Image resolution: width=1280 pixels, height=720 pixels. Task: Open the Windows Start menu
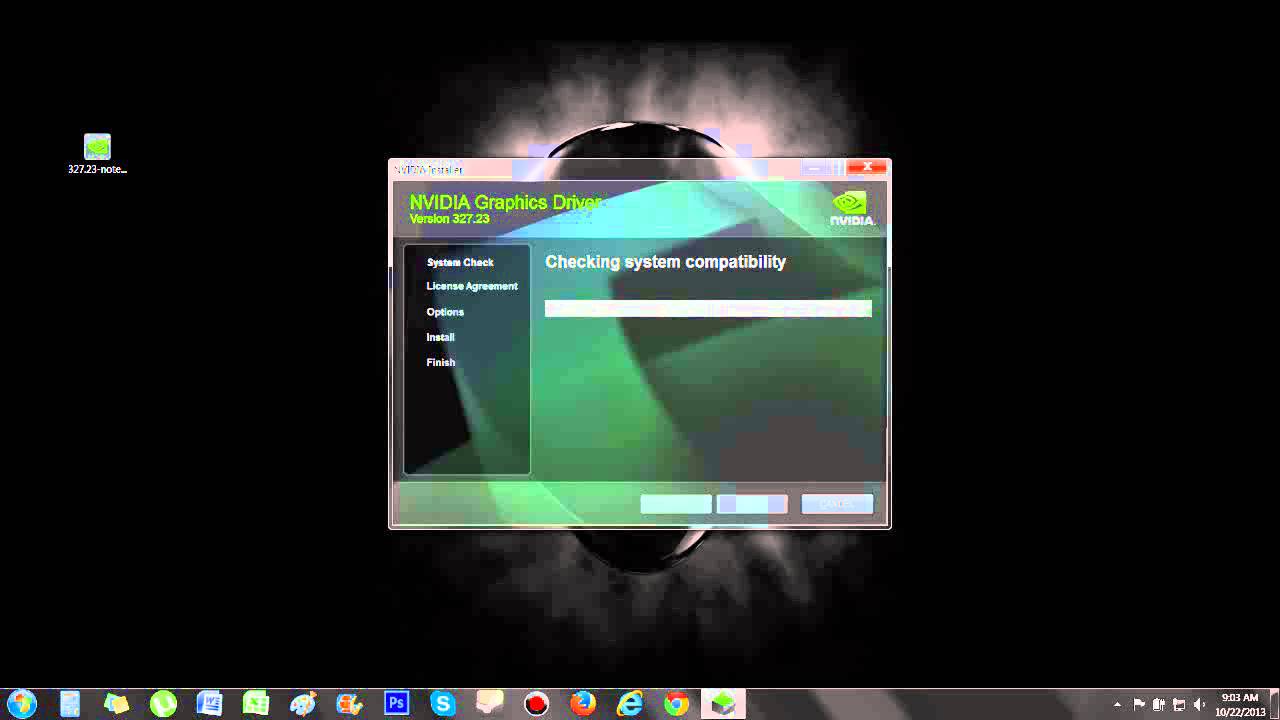[22, 703]
